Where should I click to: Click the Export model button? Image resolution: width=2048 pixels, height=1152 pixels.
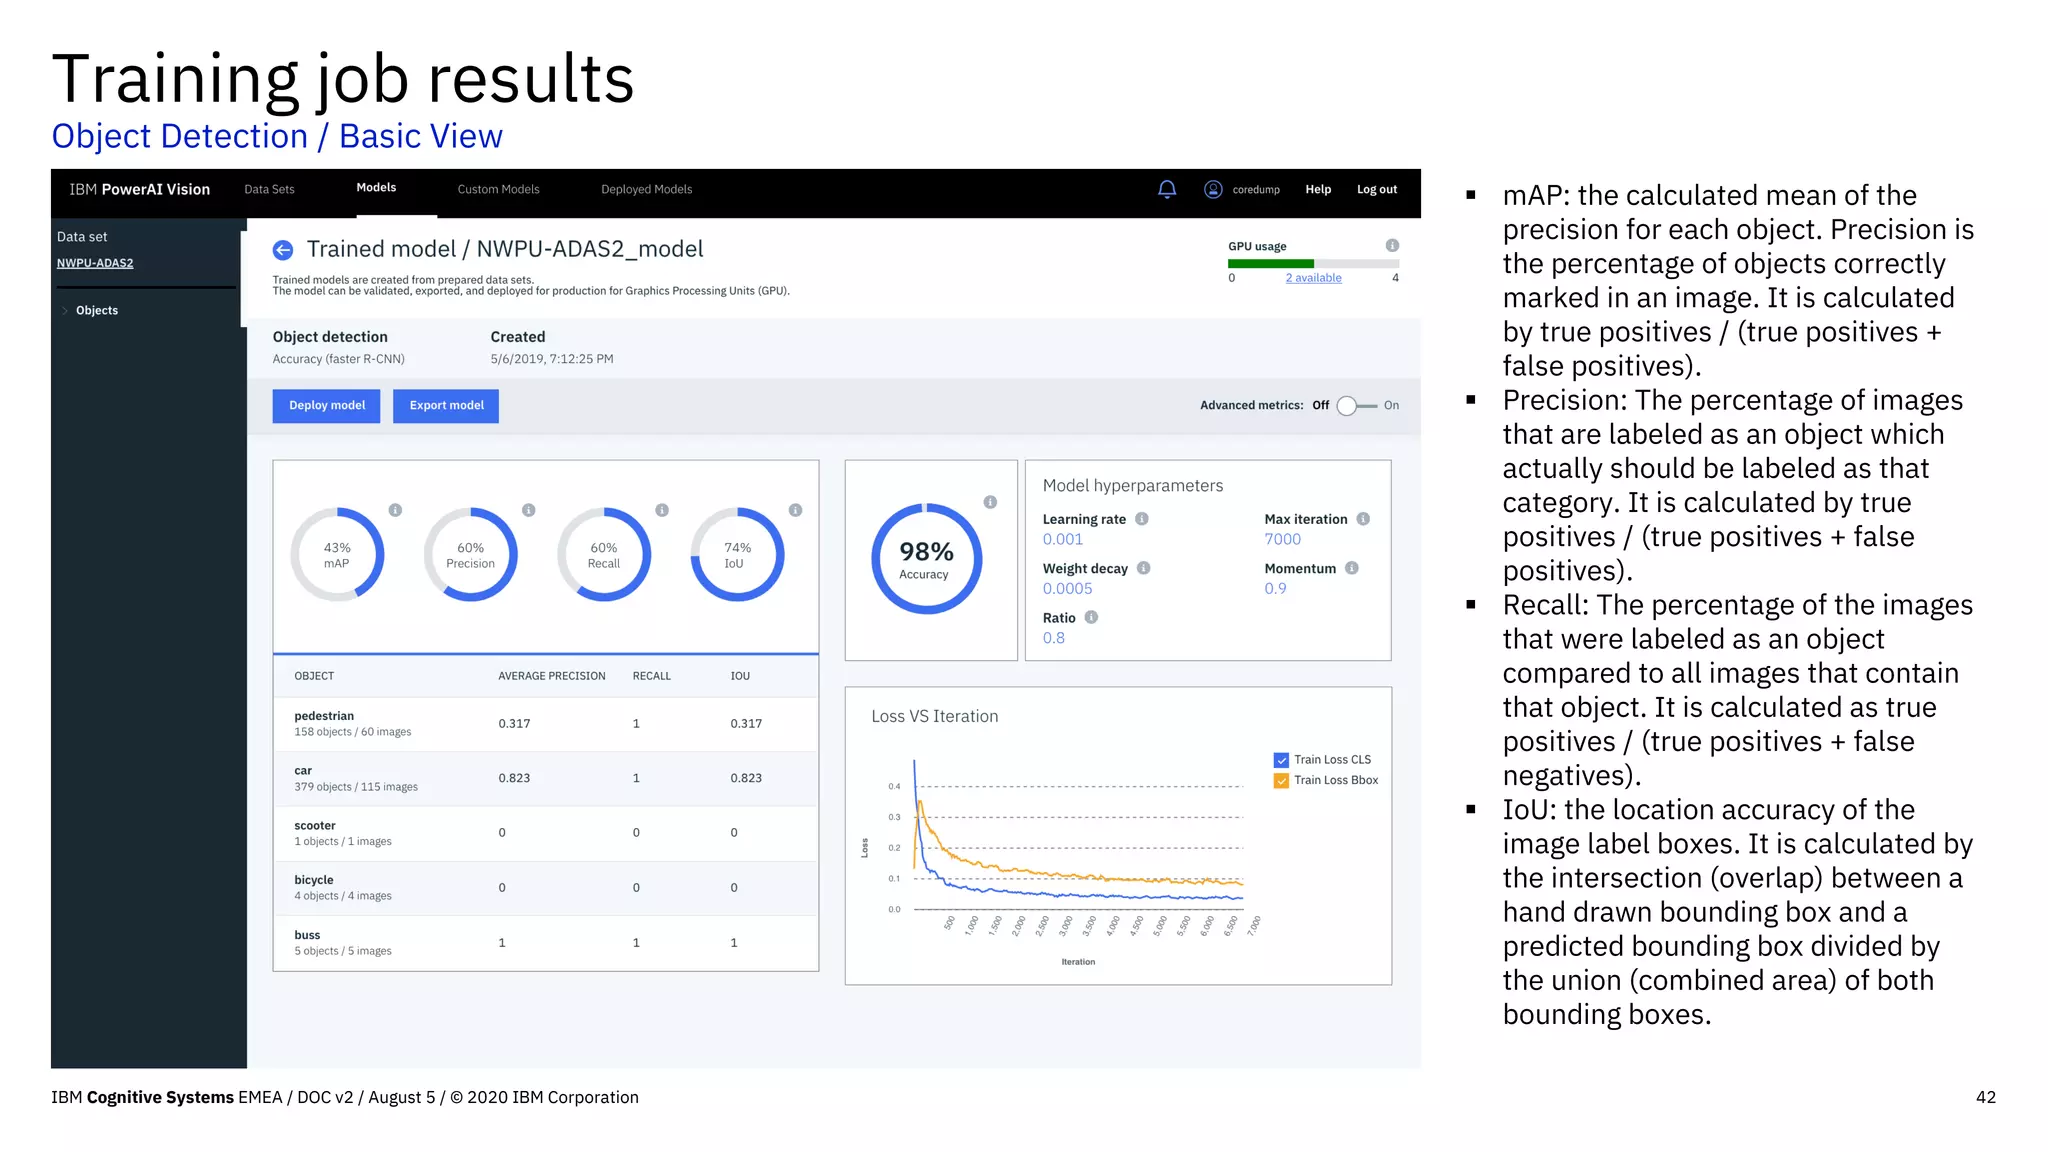coord(446,406)
